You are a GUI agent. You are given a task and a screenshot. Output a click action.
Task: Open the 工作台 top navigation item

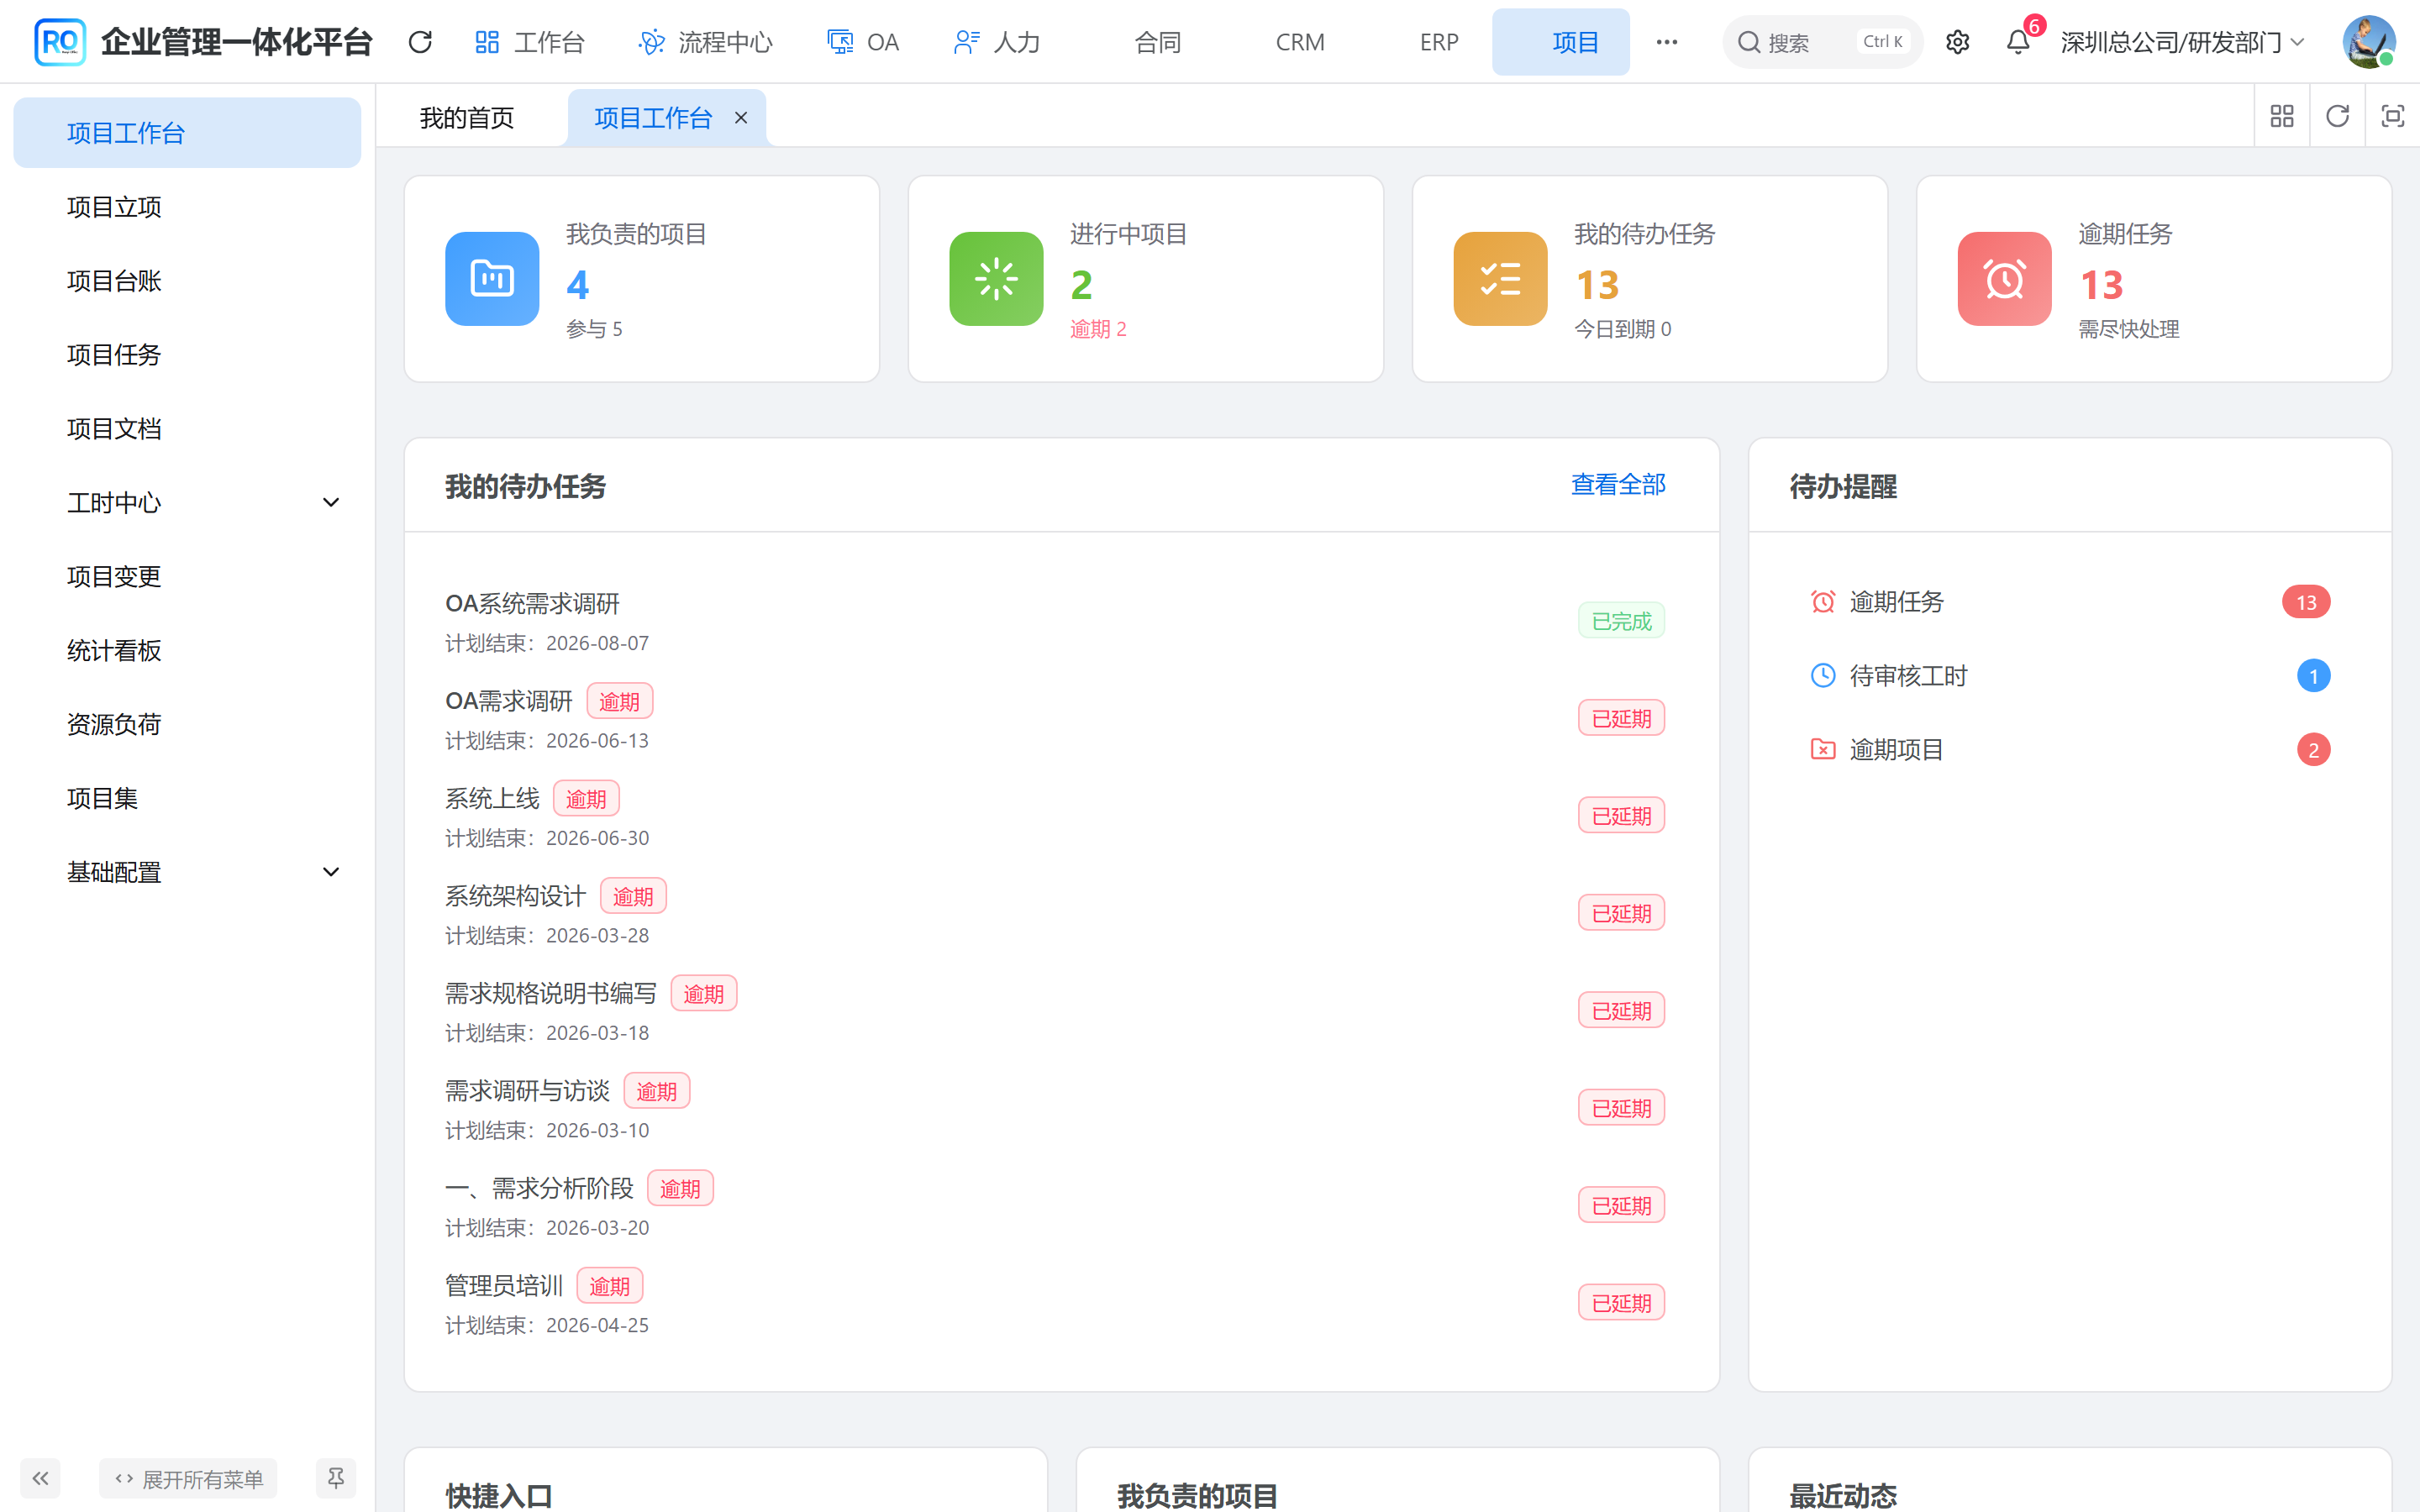point(529,42)
